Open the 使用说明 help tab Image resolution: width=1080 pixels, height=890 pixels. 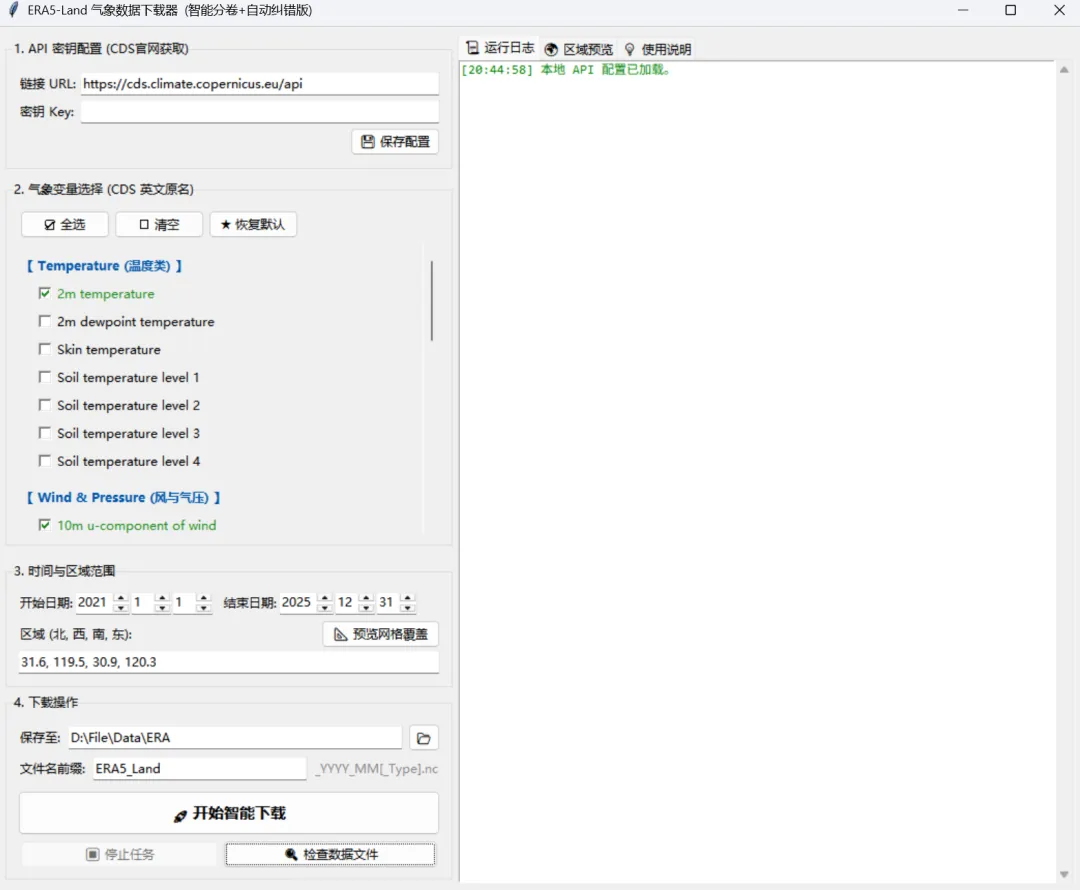point(658,49)
